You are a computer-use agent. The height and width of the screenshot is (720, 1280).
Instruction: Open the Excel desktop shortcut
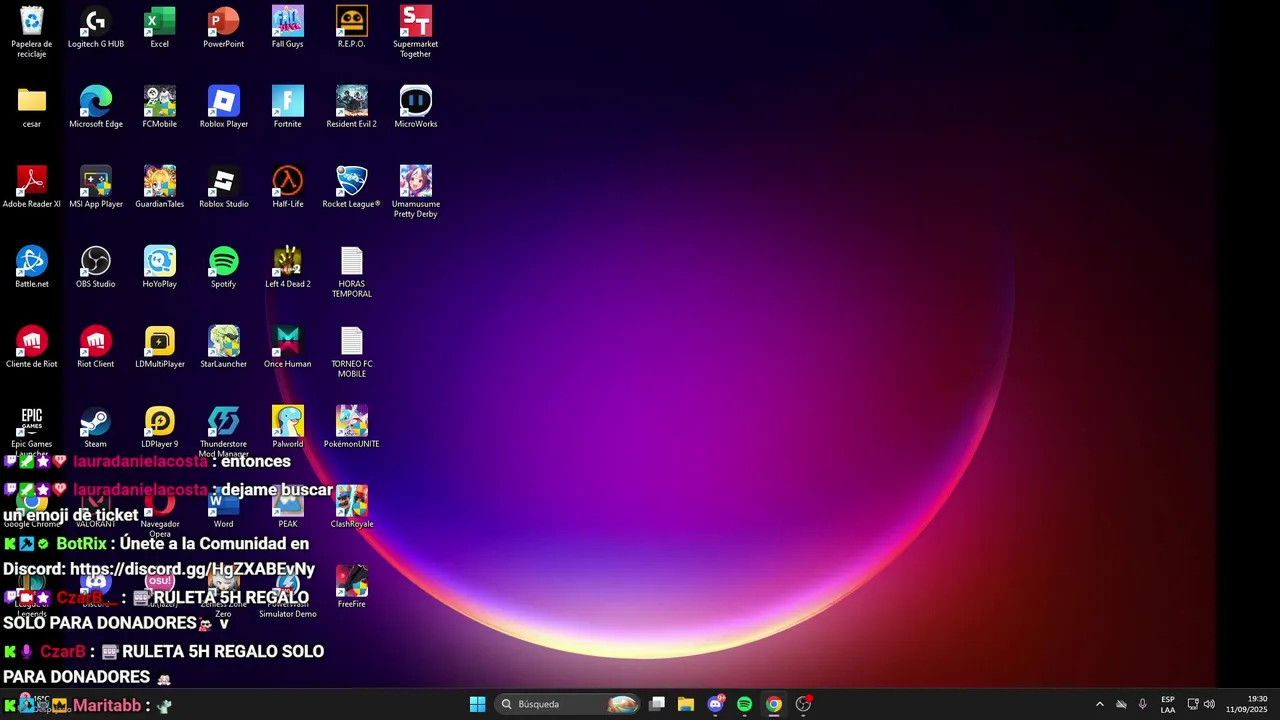(160, 28)
